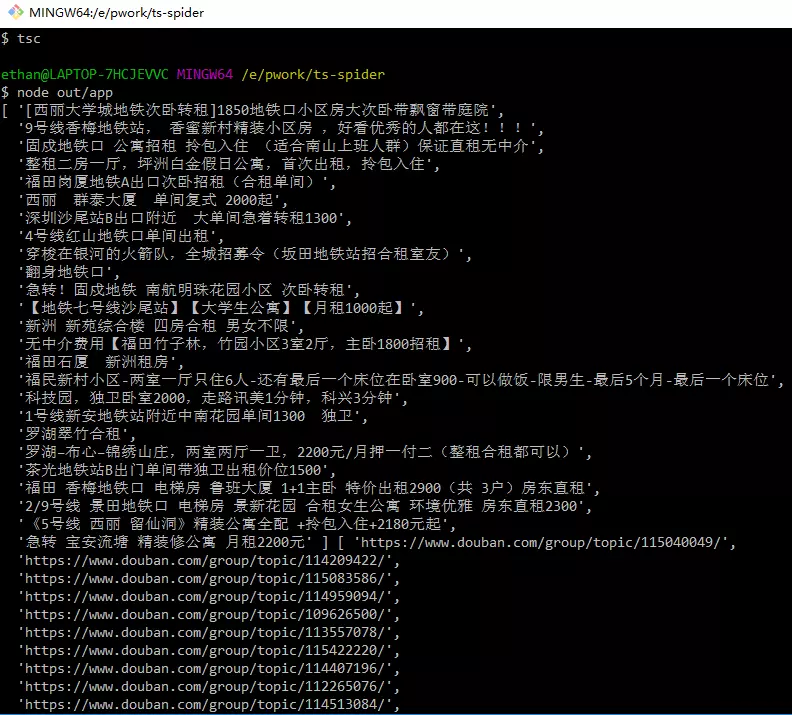Click the douban URL ending 115040049
Screen dimensions: 792x715
(544, 543)
